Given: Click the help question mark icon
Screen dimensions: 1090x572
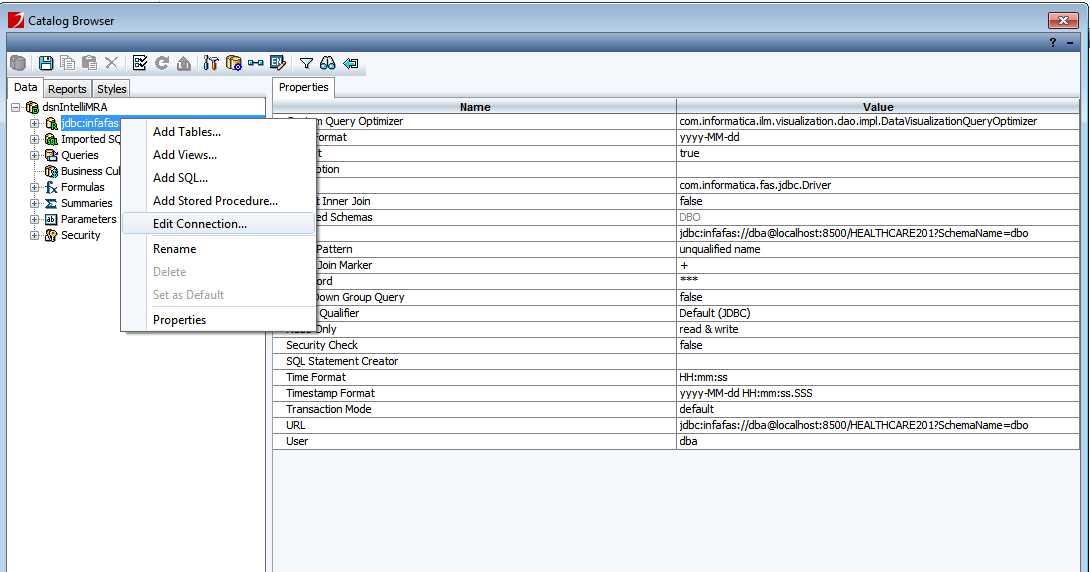Looking at the screenshot, I should coord(1053,42).
